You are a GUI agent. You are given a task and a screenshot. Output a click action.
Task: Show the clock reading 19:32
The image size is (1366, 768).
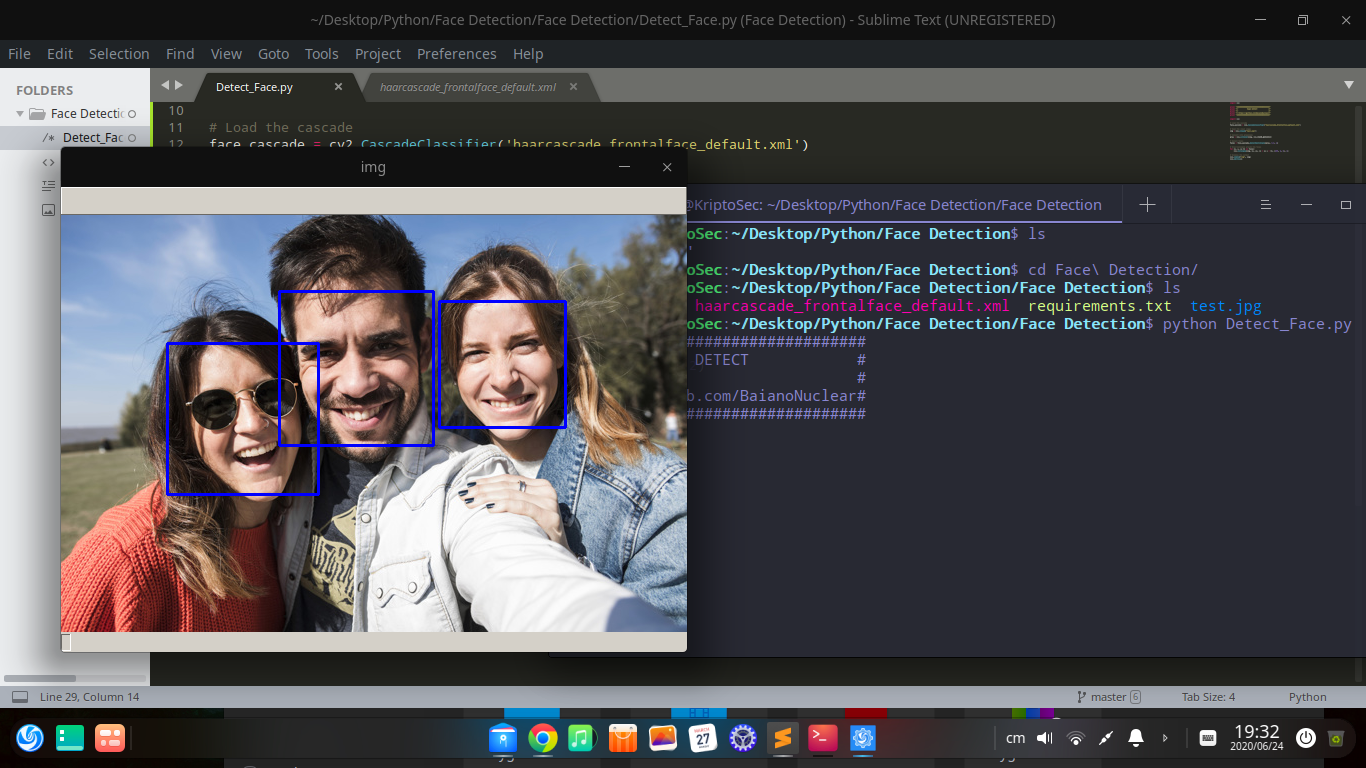(x=1257, y=732)
